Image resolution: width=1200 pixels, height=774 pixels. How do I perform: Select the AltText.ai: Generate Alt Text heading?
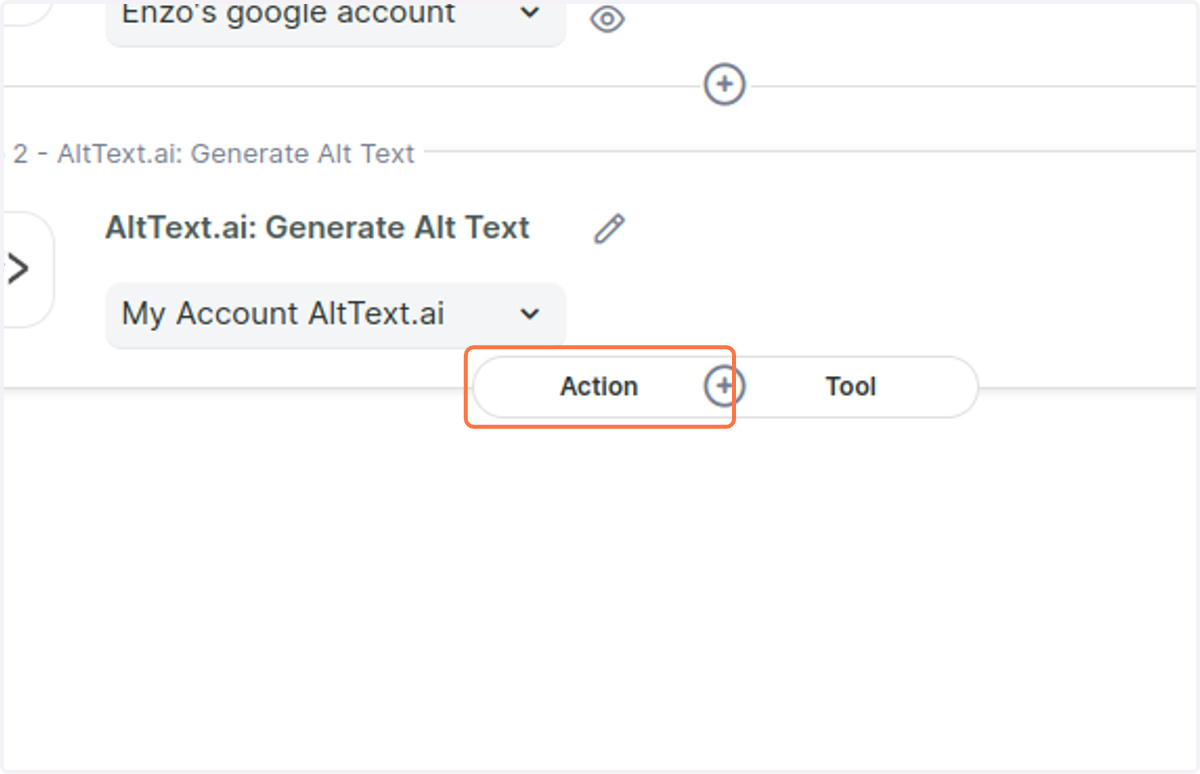coord(317,228)
